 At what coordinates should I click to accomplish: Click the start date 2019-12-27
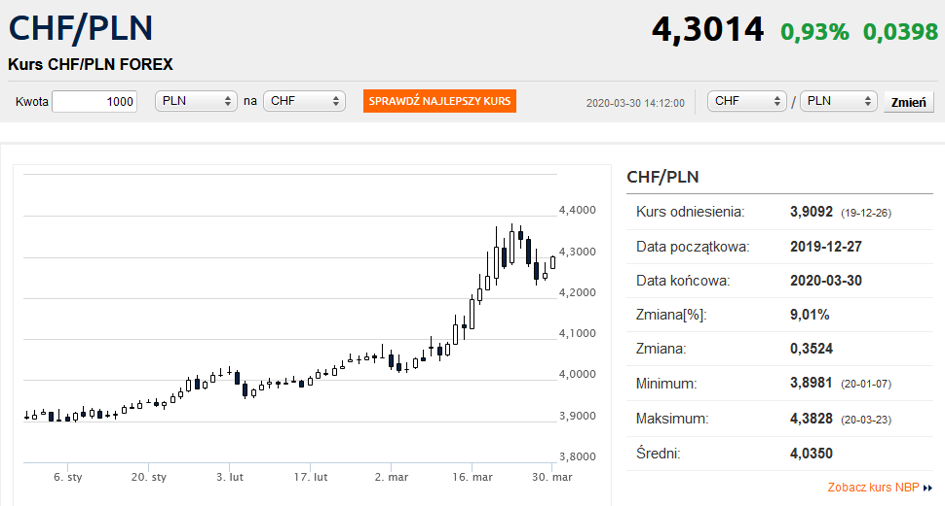click(826, 246)
